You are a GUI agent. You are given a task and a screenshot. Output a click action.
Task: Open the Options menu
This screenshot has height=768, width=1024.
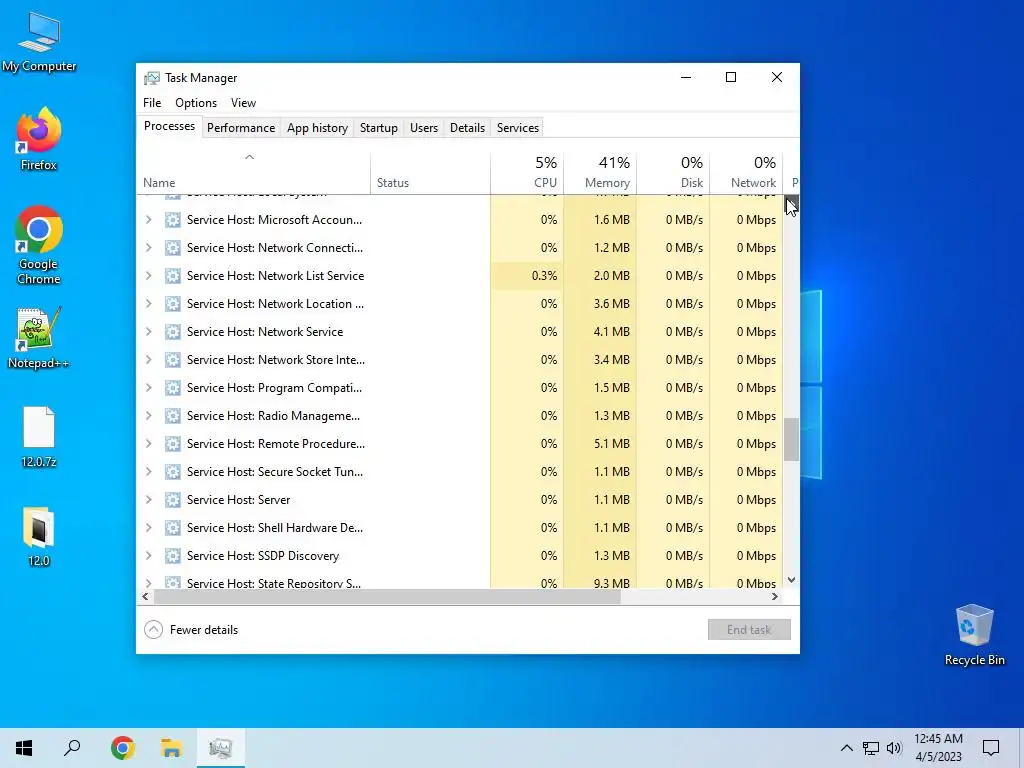coord(196,103)
